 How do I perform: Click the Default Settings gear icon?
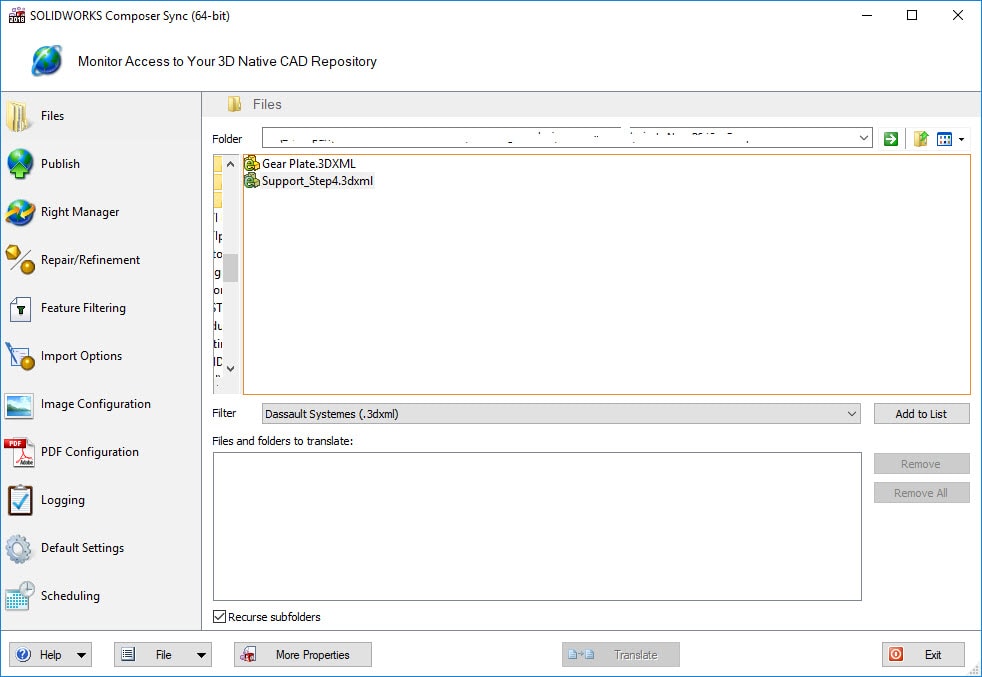point(19,549)
